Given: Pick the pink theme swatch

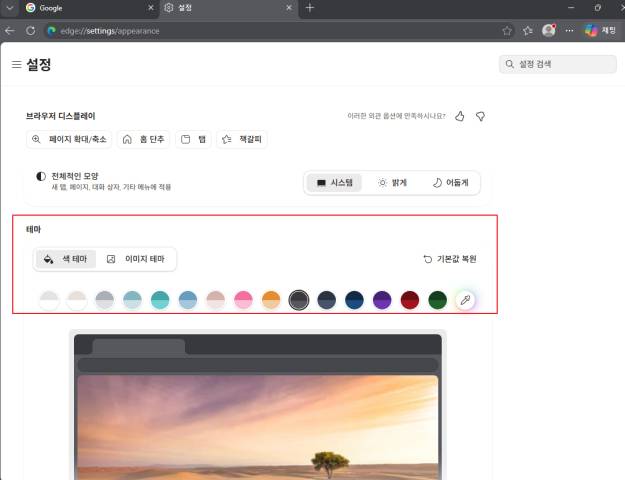Looking at the screenshot, I should point(243,300).
